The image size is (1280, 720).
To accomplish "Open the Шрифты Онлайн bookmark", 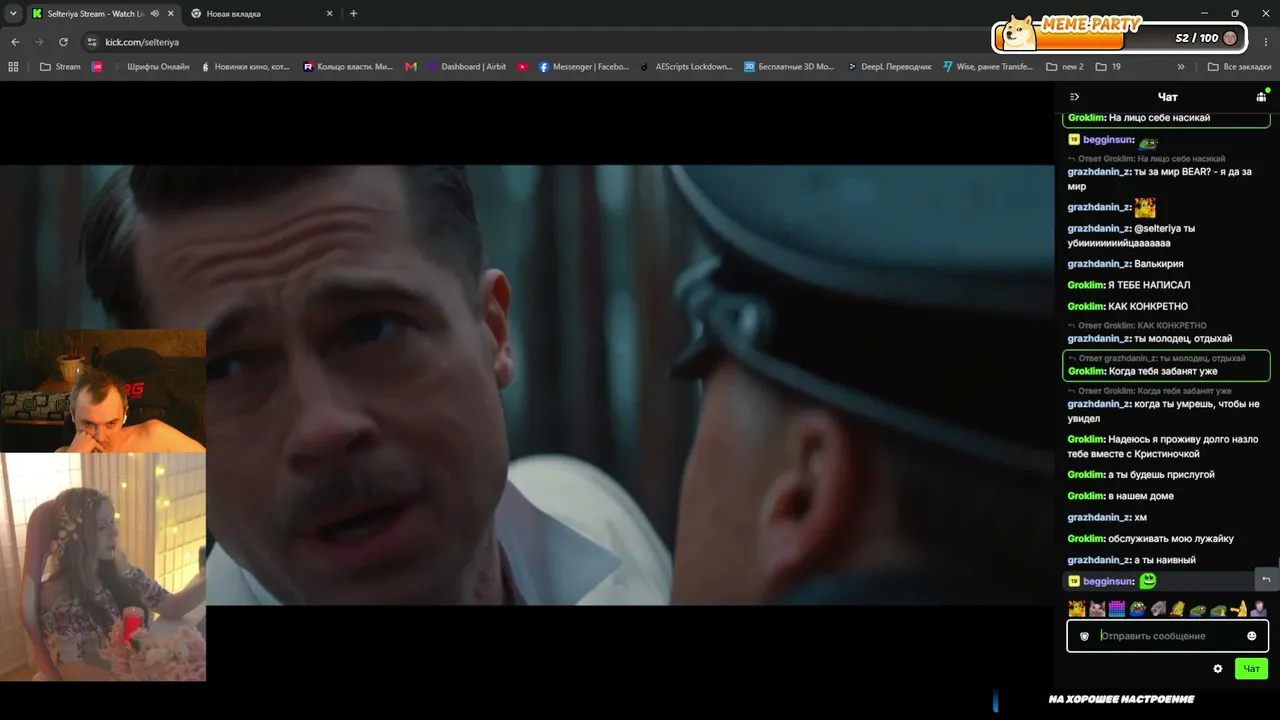I will point(151,67).
